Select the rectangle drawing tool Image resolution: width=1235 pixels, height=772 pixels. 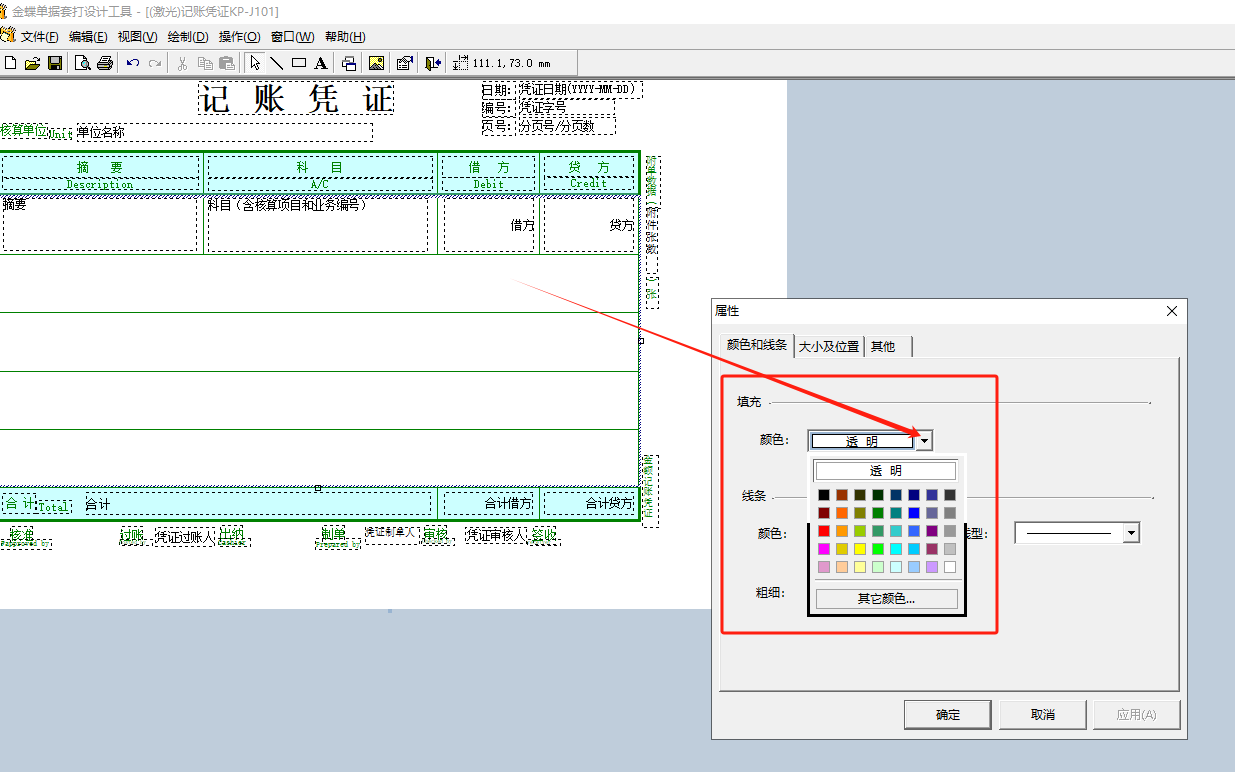298,63
